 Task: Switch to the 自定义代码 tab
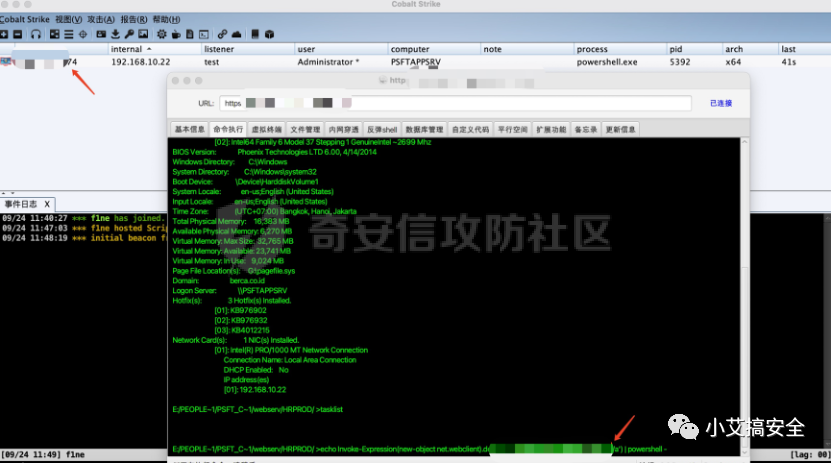click(470, 129)
